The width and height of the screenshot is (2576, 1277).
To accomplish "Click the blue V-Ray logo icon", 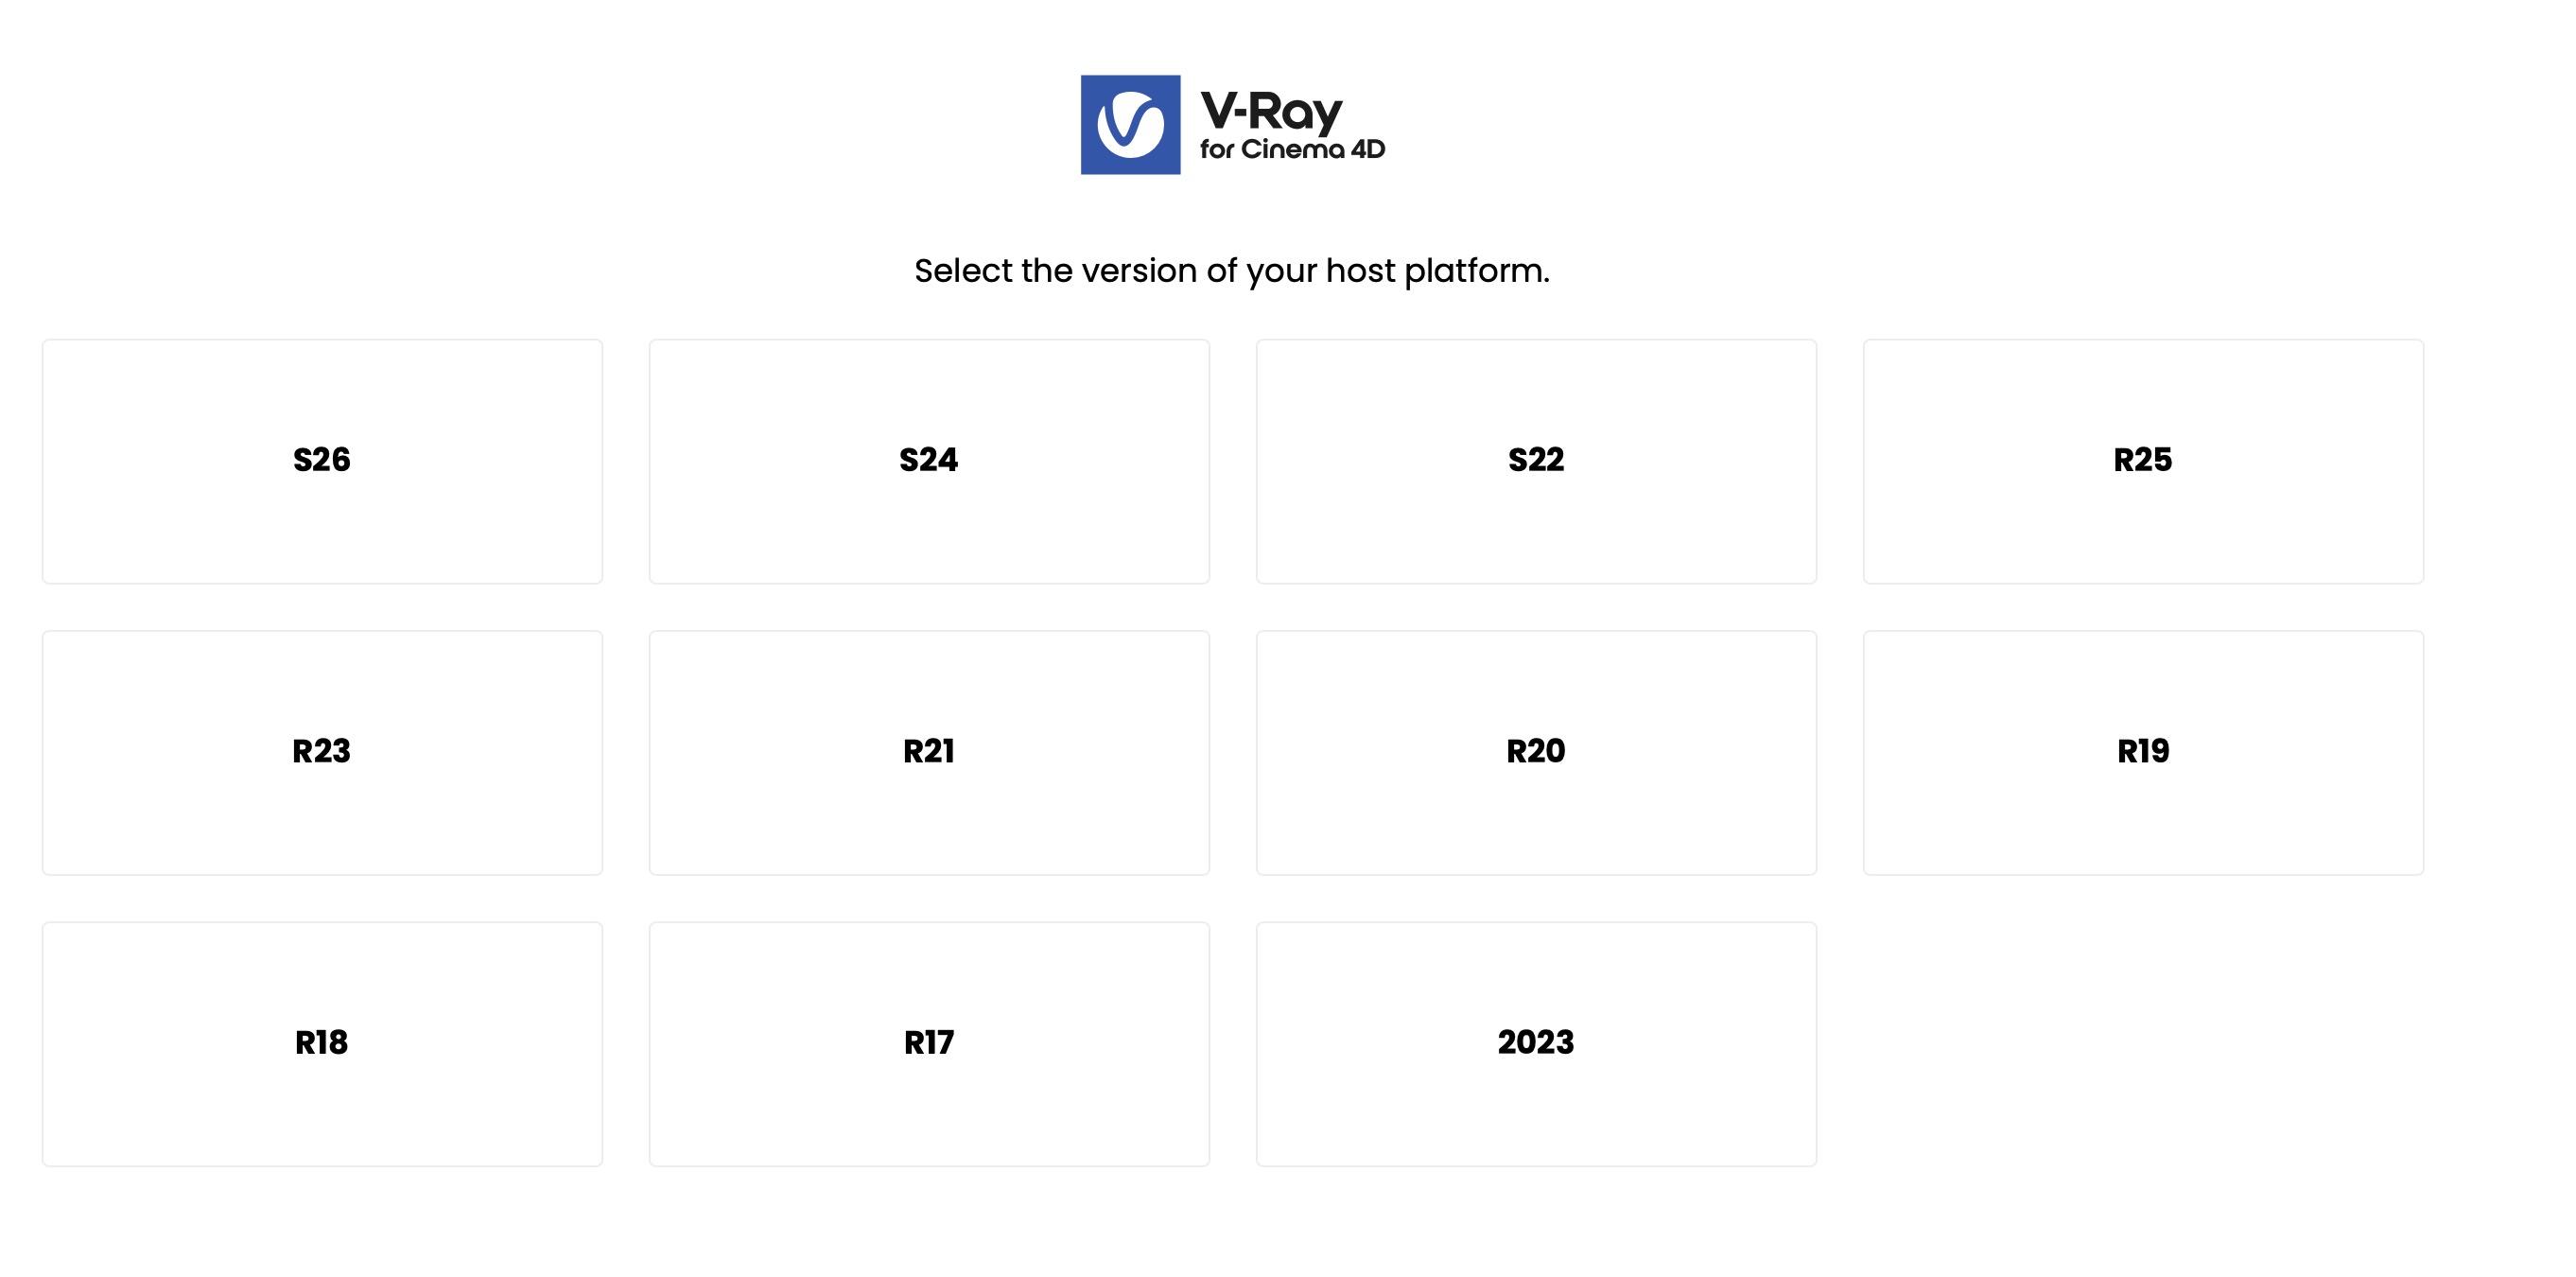I will tap(1130, 125).
